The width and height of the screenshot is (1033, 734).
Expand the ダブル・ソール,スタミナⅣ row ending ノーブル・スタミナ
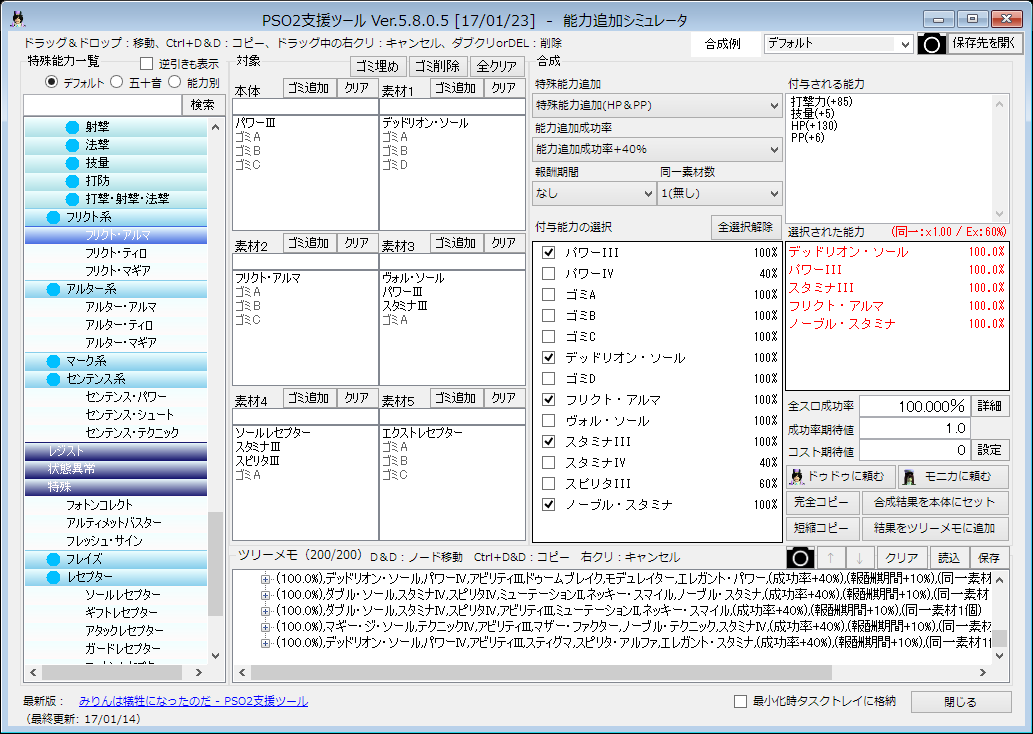tap(265, 595)
